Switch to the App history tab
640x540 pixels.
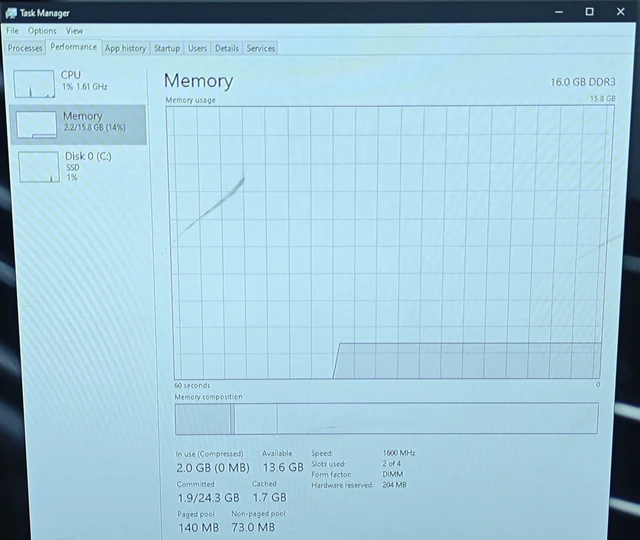pos(125,48)
